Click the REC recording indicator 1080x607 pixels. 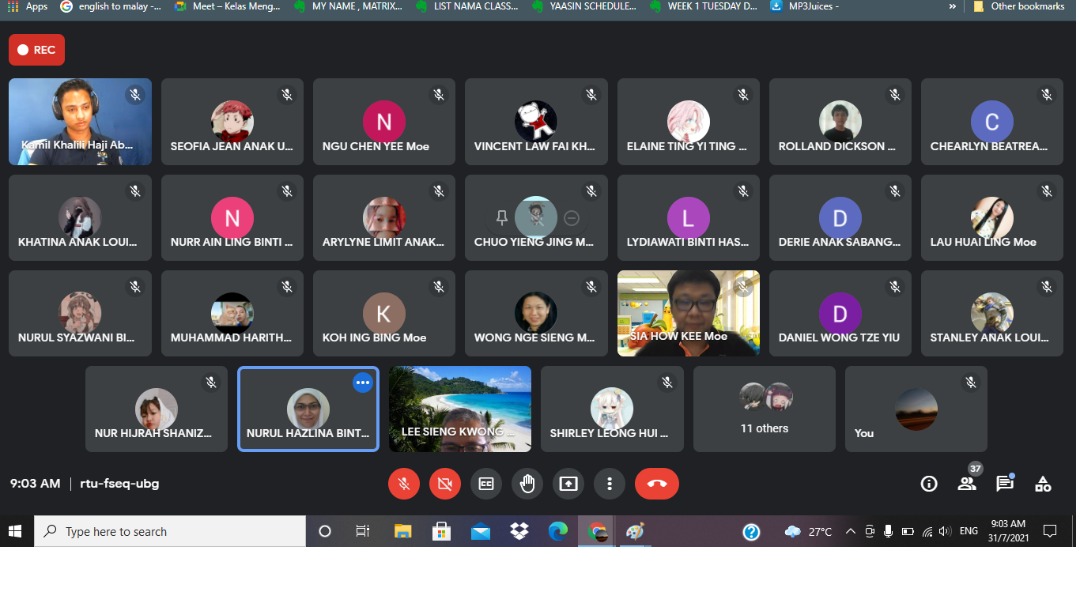point(37,50)
